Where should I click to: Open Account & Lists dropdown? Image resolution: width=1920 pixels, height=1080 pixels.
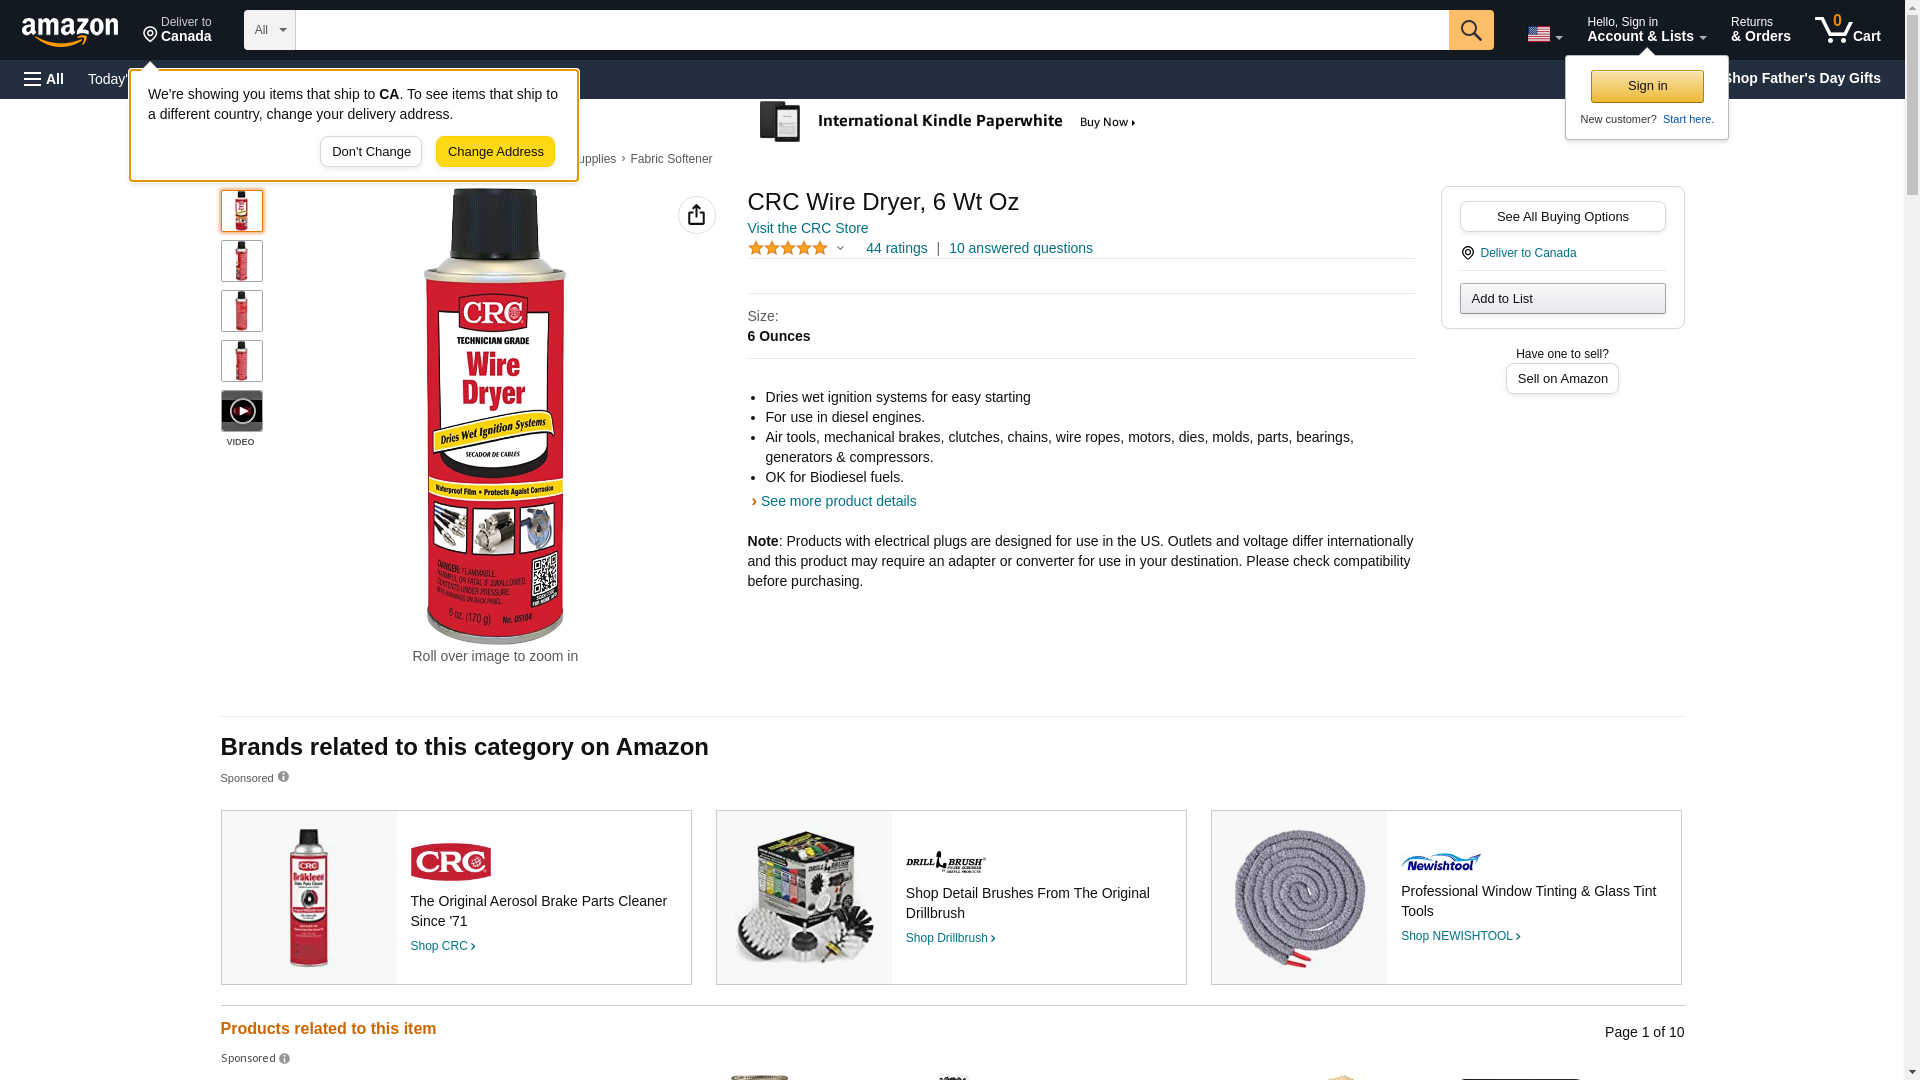[1646, 30]
